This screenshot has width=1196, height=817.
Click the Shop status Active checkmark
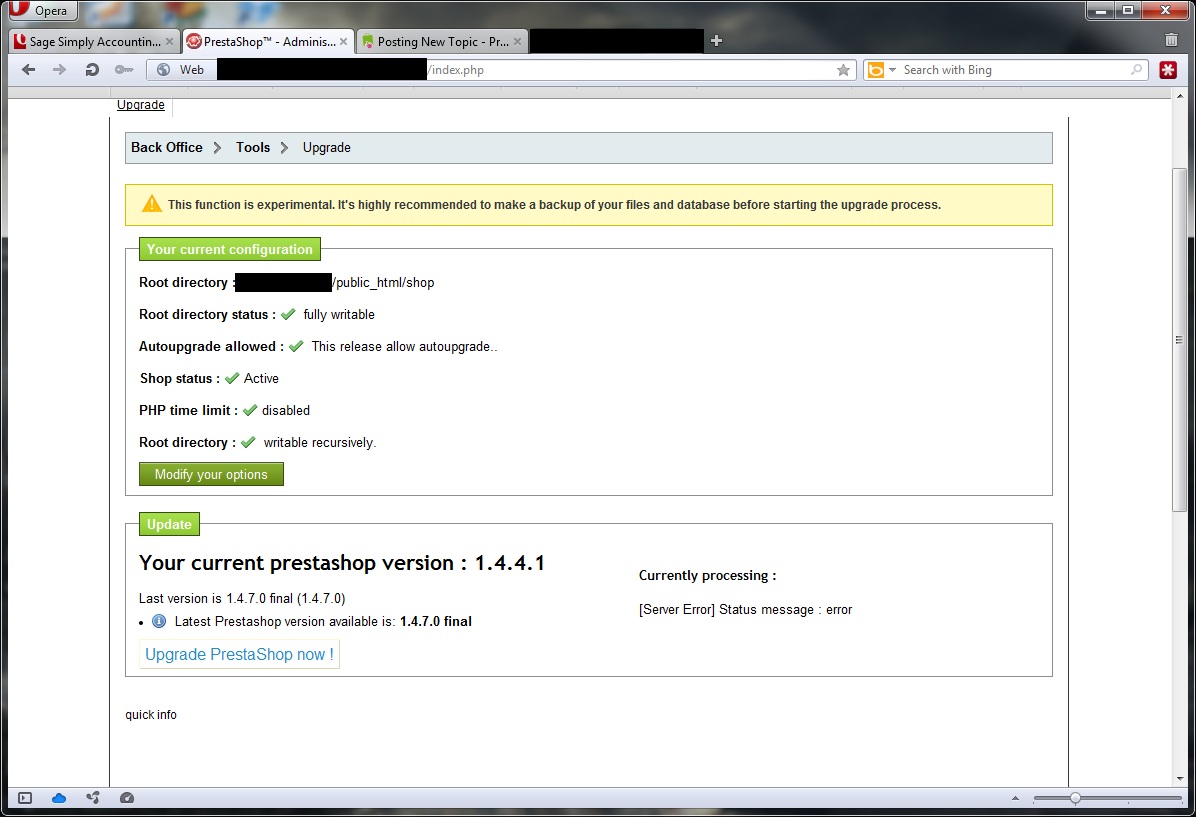pyautogui.click(x=232, y=378)
